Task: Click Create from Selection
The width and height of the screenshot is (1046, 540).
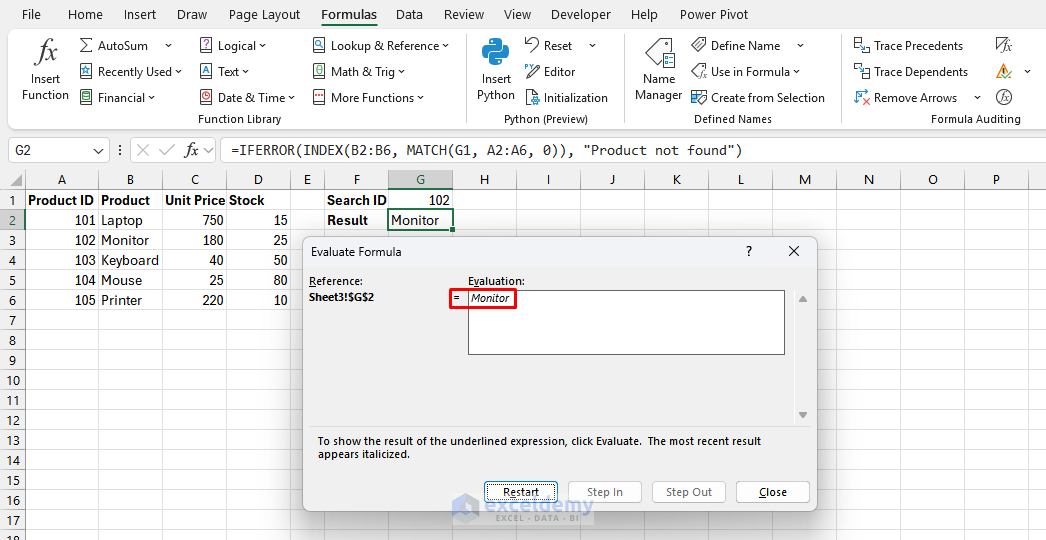Action: (x=758, y=97)
